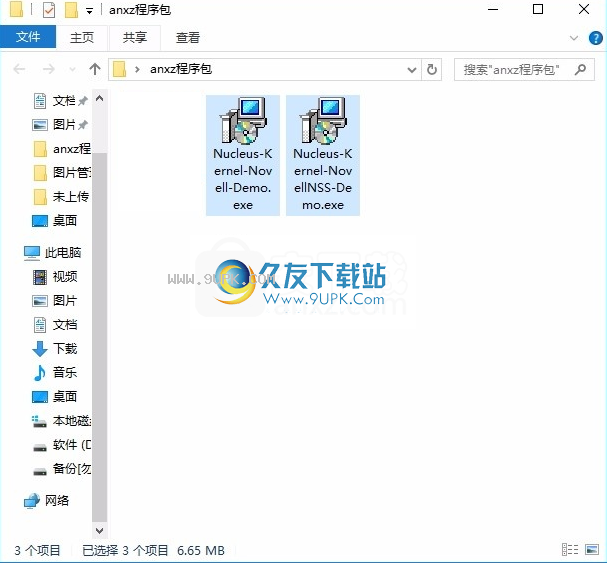The image size is (607, 564).
Task: Click the Properties checkmark icon in title bar
Action: (49, 10)
